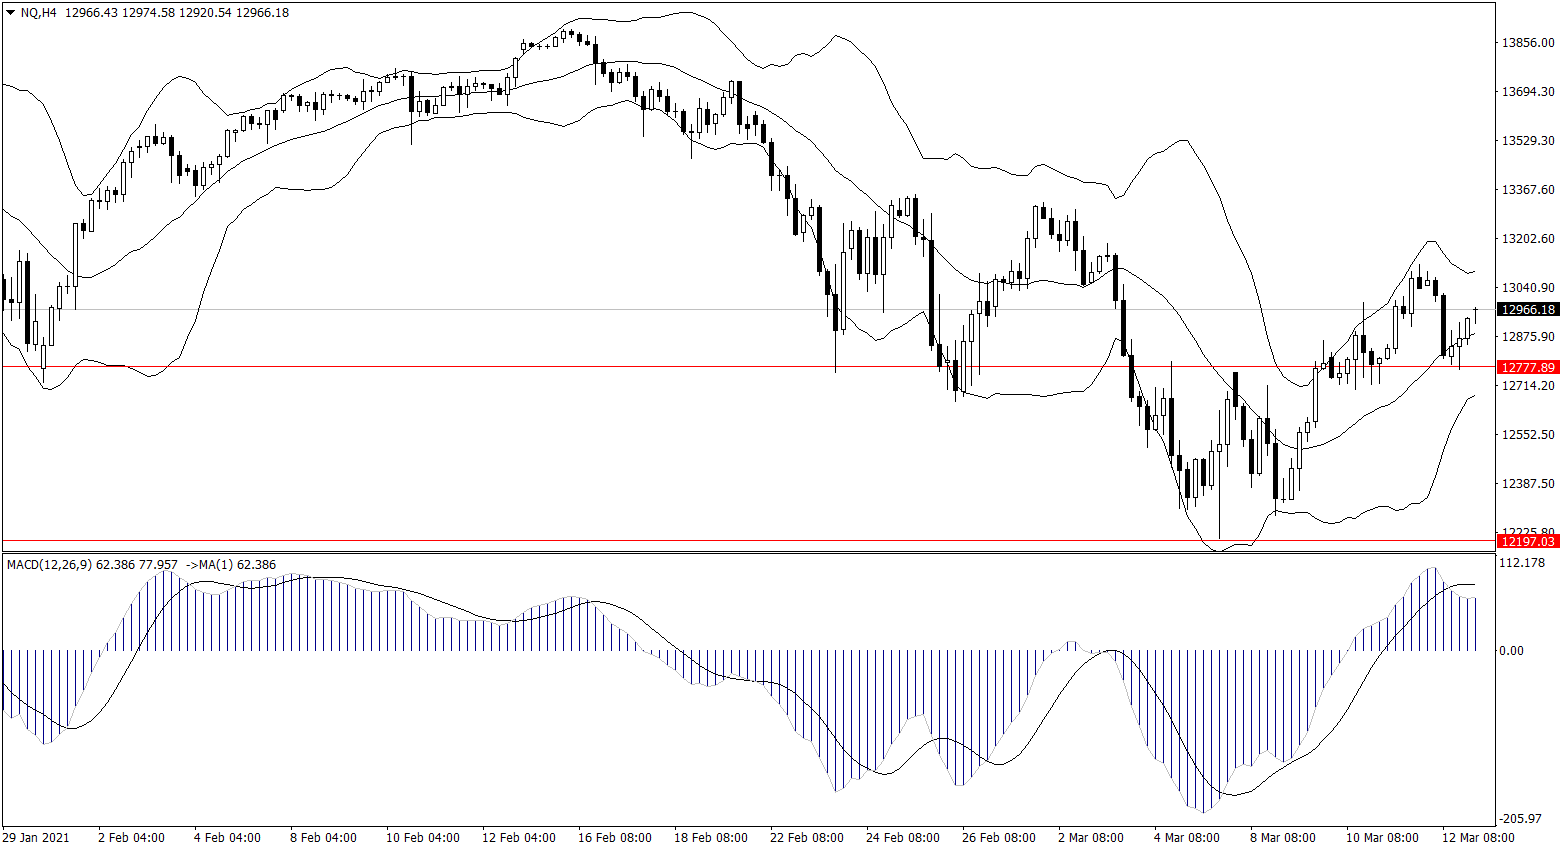Click the 22 Feb 08:00 time label

click(806, 838)
